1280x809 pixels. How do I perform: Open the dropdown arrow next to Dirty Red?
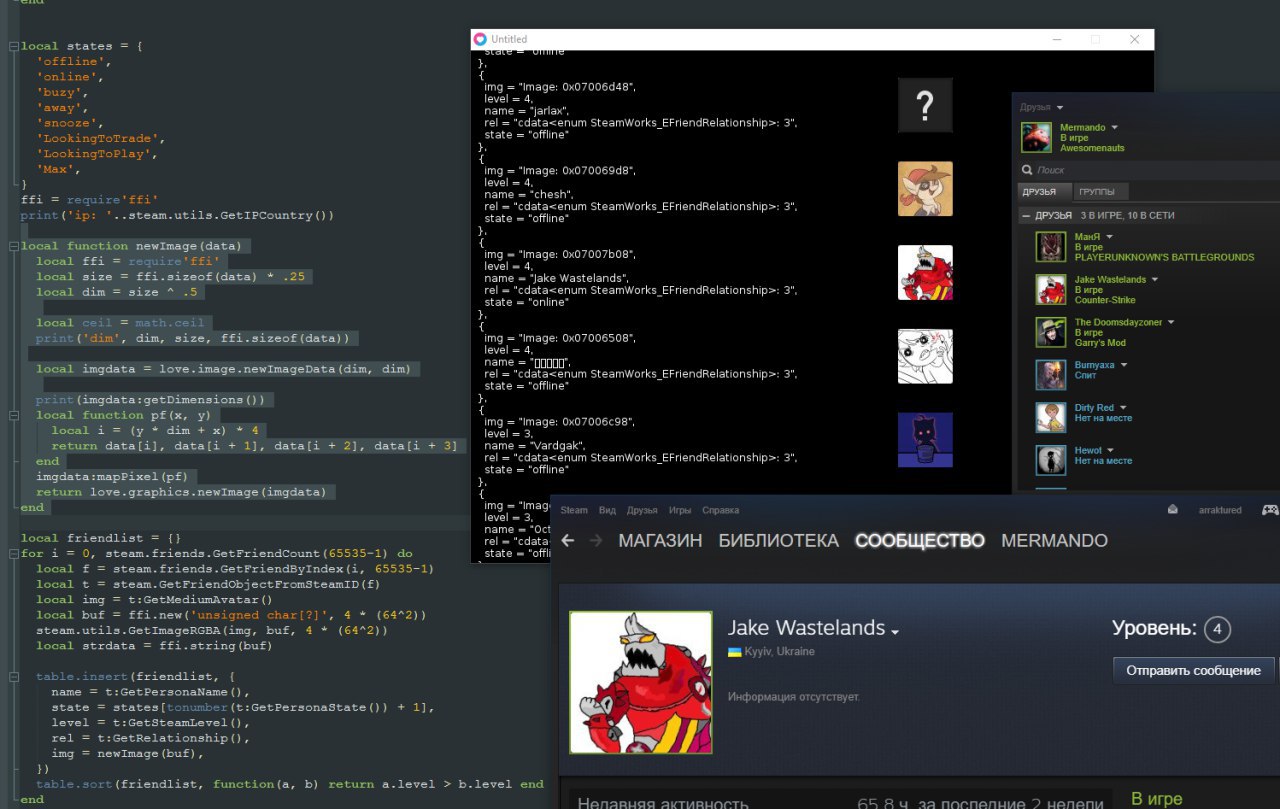[x=1123, y=408]
